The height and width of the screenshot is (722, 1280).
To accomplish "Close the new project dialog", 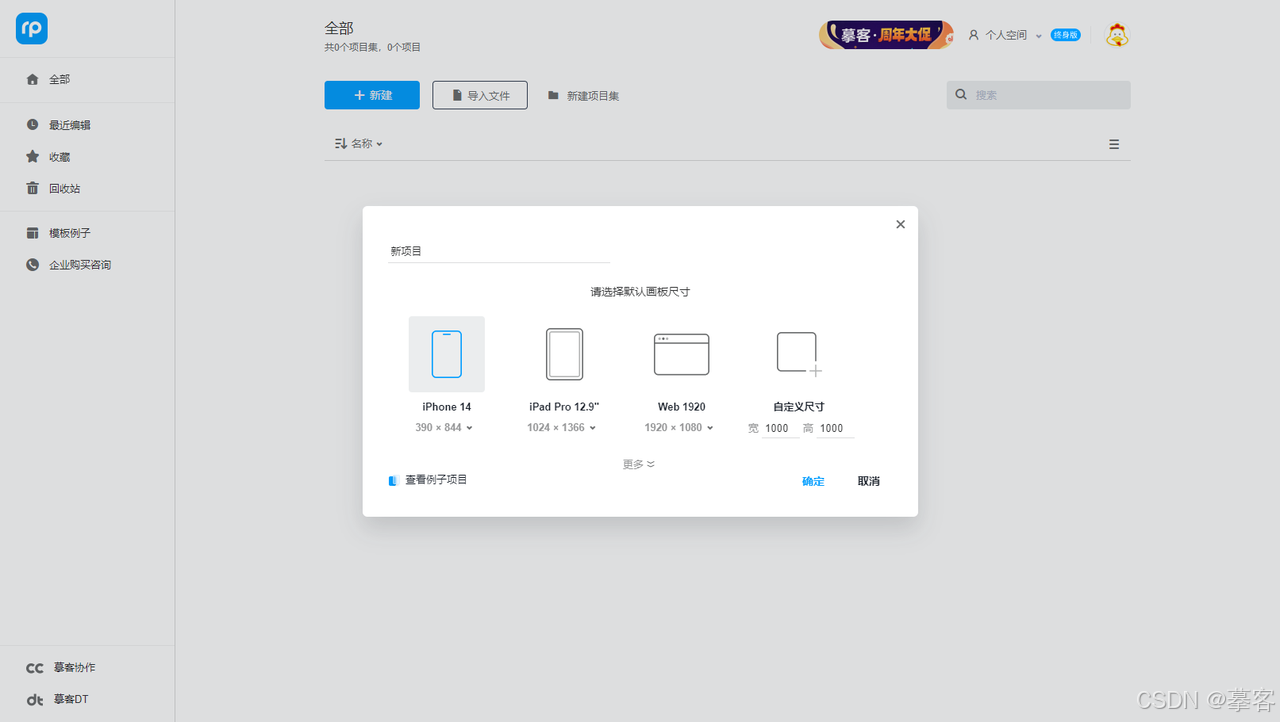I will pyautogui.click(x=900, y=224).
